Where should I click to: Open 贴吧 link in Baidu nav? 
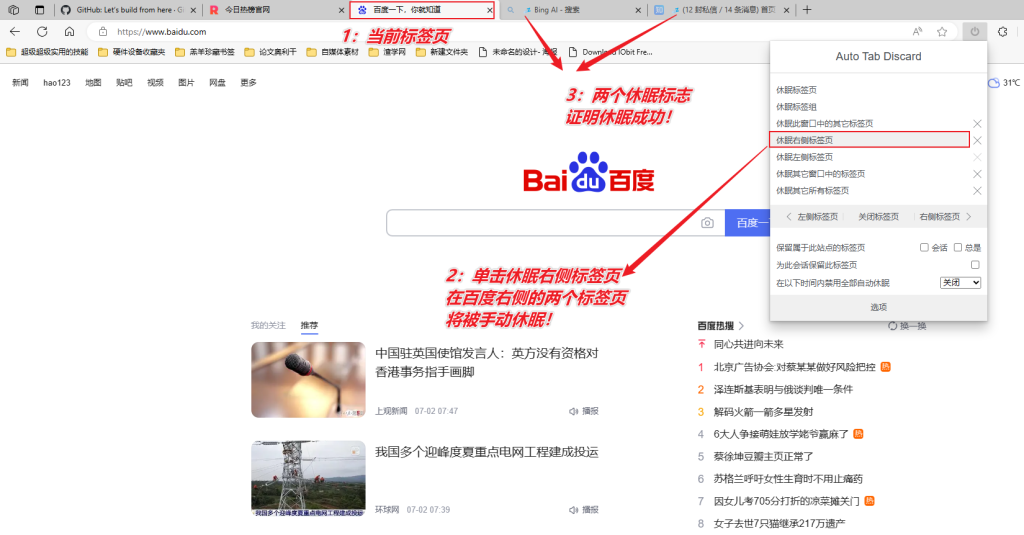point(124,82)
